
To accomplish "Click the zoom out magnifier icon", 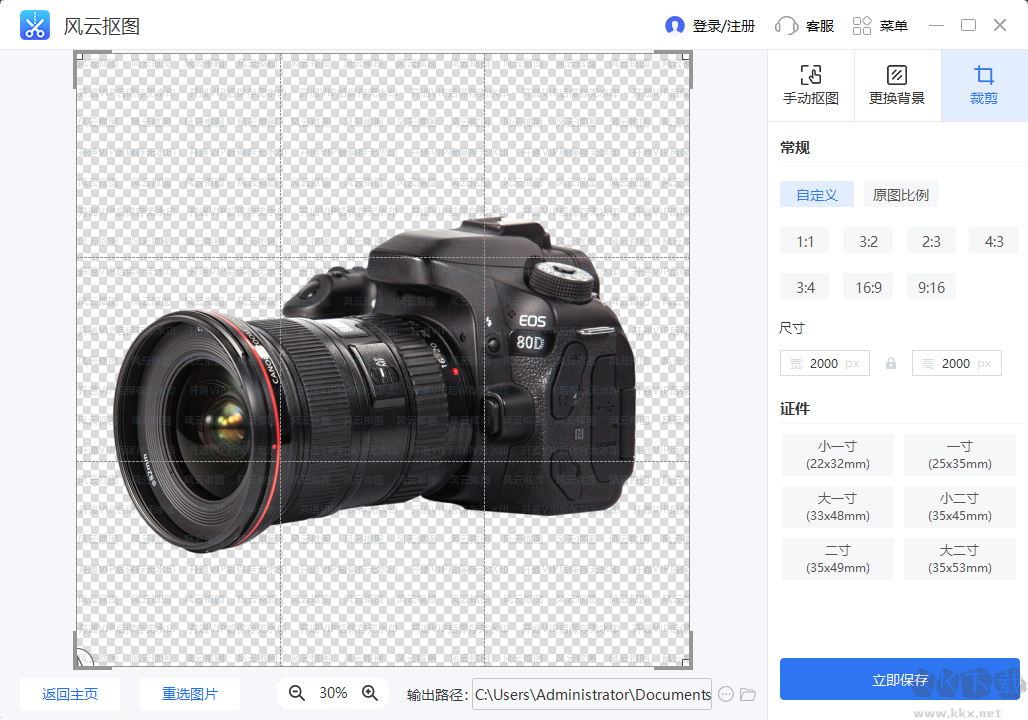I will pos(297,693).
